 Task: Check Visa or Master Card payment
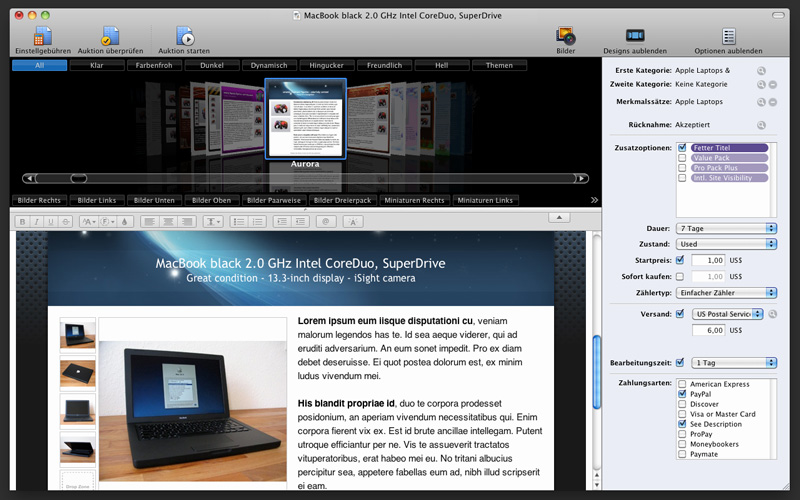tap(682, 414)
